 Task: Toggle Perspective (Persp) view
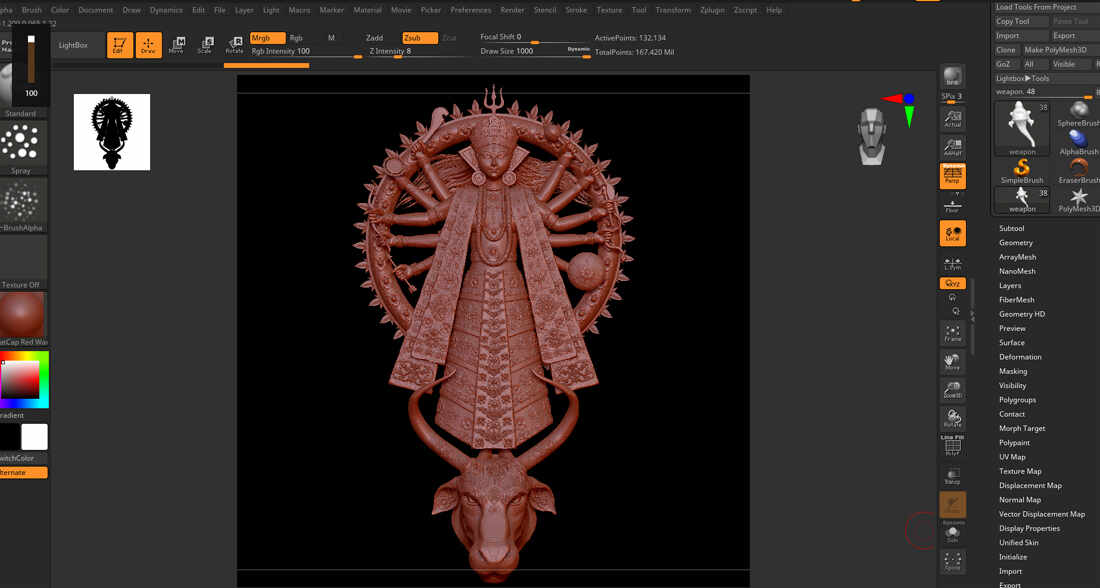tap(952, 175)
